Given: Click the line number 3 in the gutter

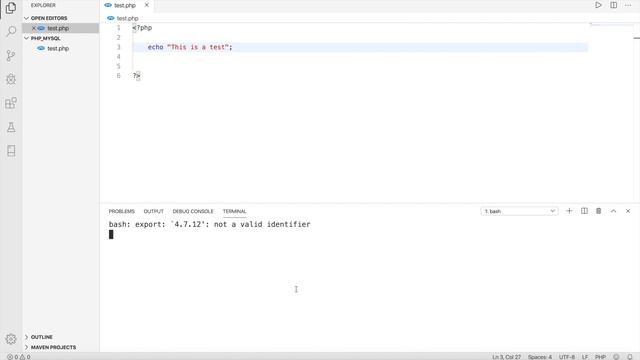Looking at the screenshot, I should (x=118, y=47).
